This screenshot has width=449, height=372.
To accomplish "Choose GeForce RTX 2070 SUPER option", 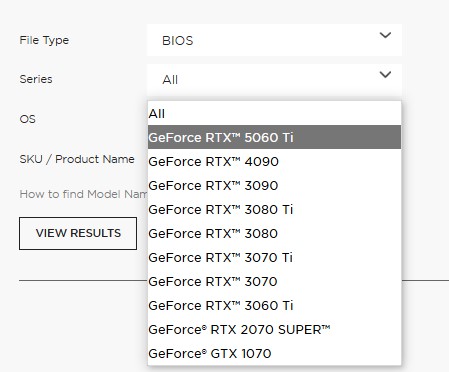I will 274,330.
